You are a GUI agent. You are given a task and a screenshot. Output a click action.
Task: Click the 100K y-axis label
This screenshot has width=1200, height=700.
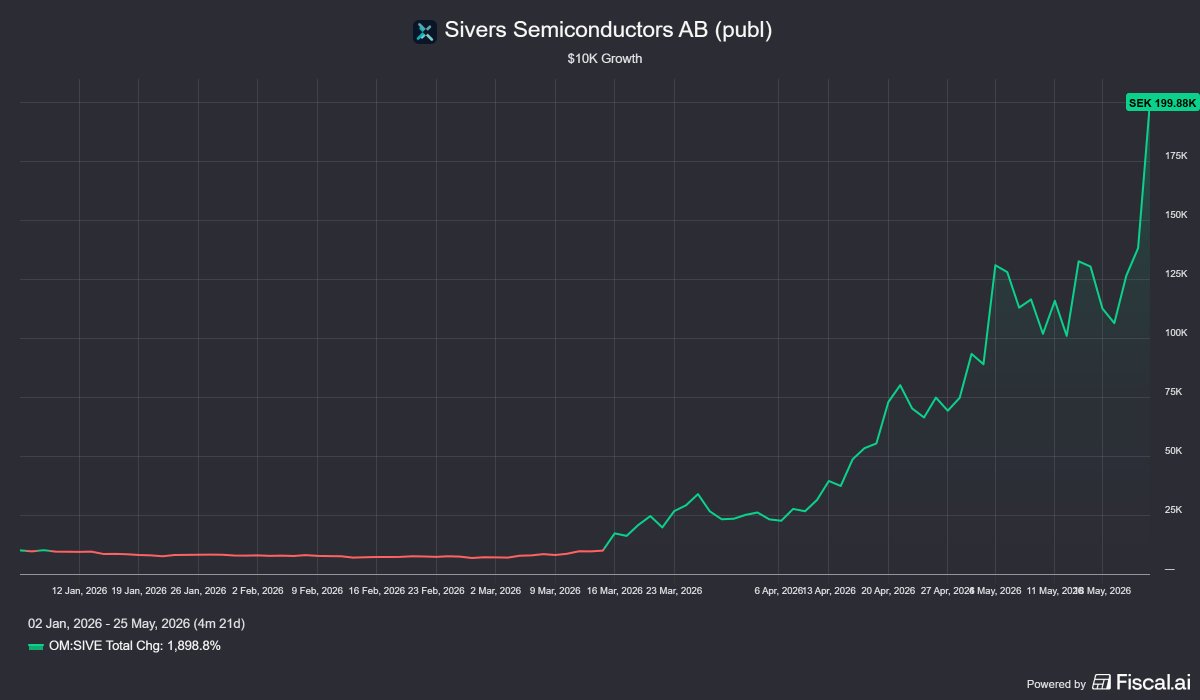point(1175,333)
